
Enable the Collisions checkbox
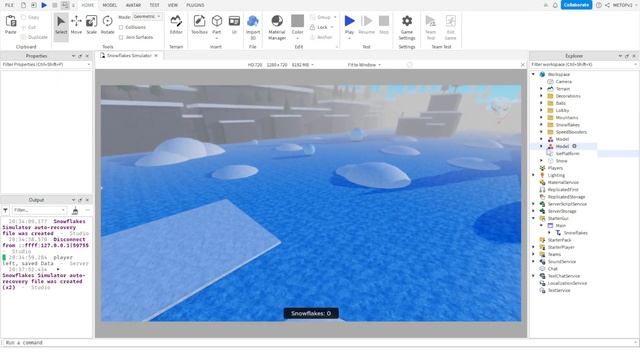click(121, 27)
